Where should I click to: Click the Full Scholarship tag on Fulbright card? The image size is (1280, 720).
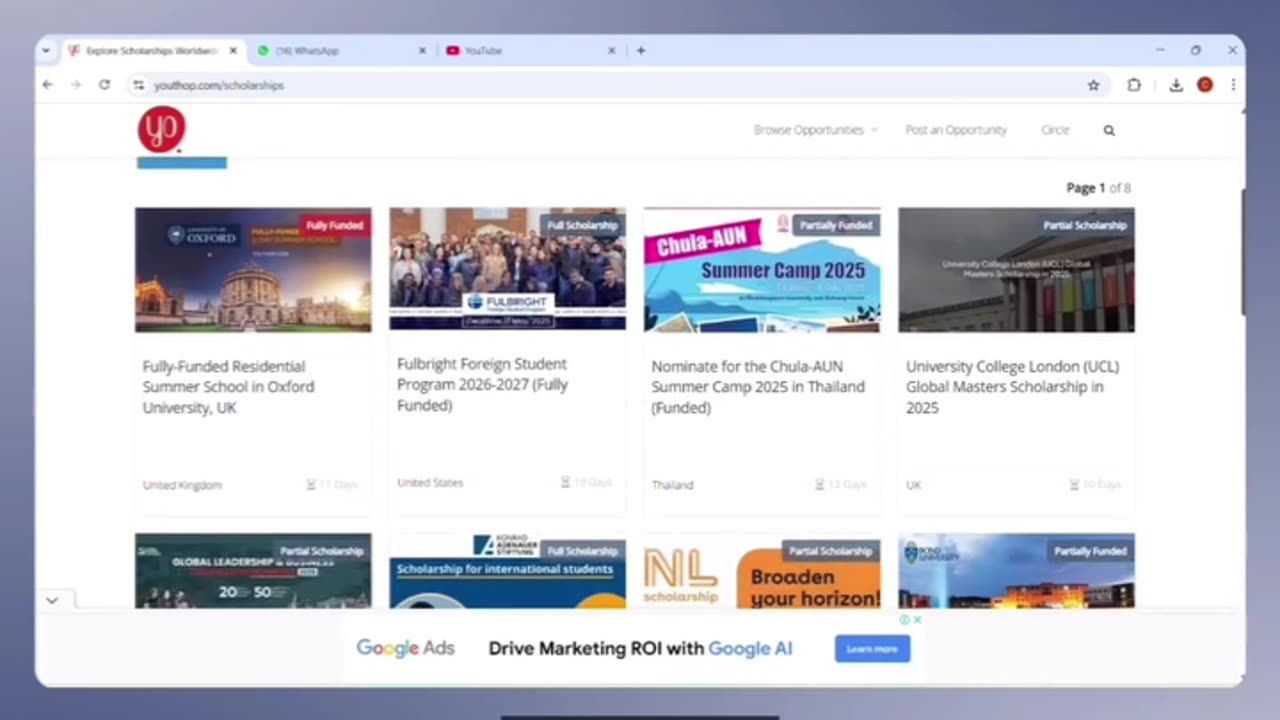582,226
